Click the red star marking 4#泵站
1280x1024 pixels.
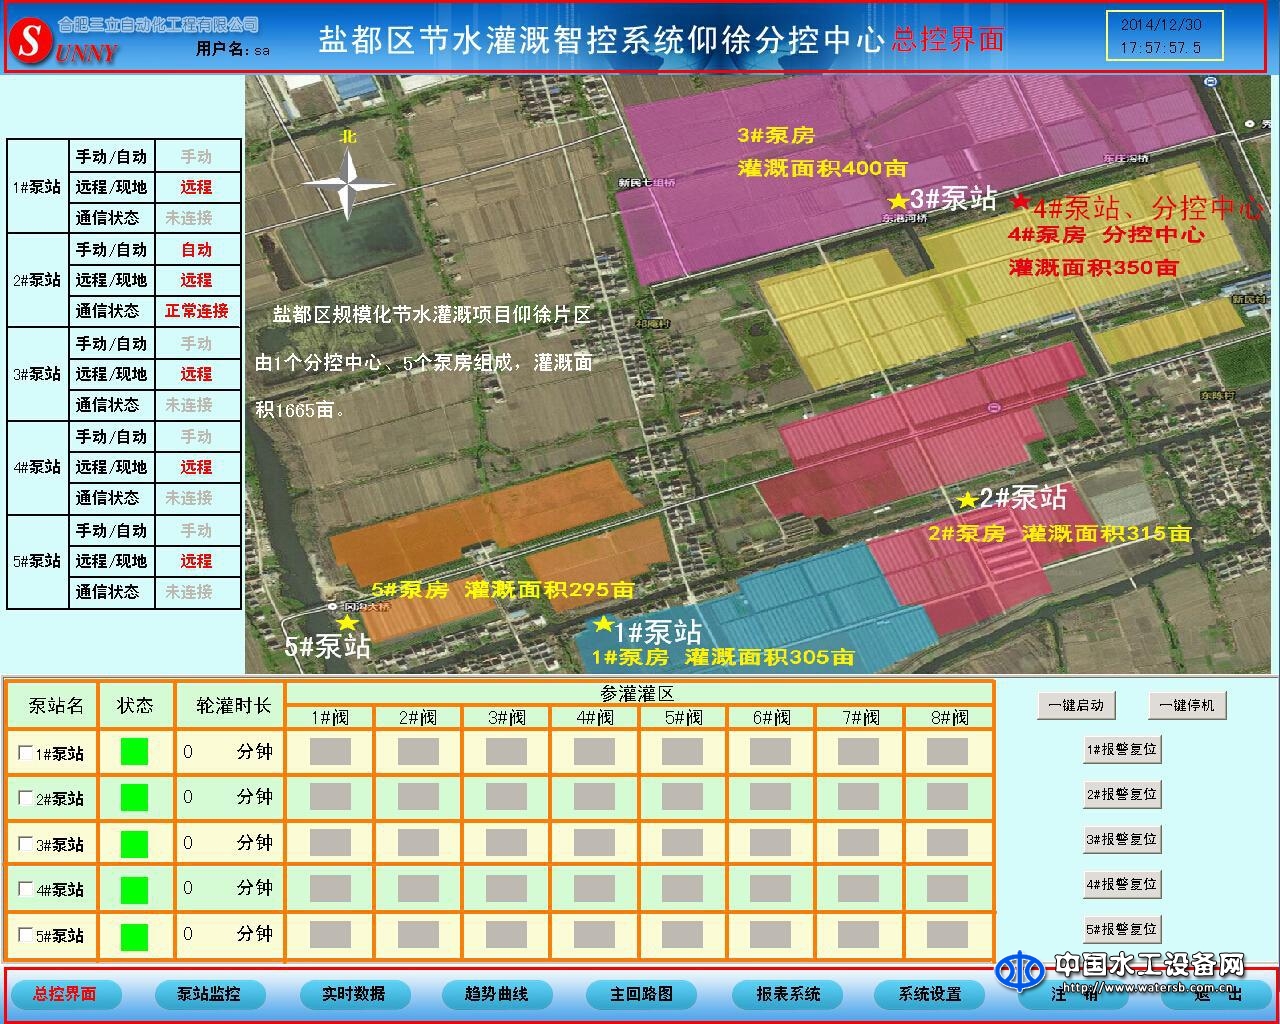pyautogui.click(x=1020, y=202)
